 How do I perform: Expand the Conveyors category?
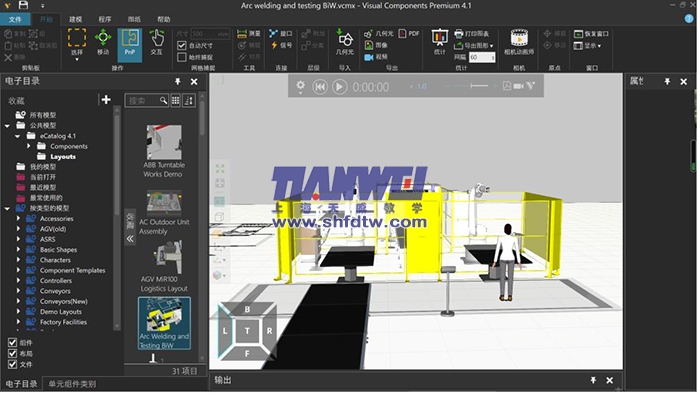pos(18,291)
